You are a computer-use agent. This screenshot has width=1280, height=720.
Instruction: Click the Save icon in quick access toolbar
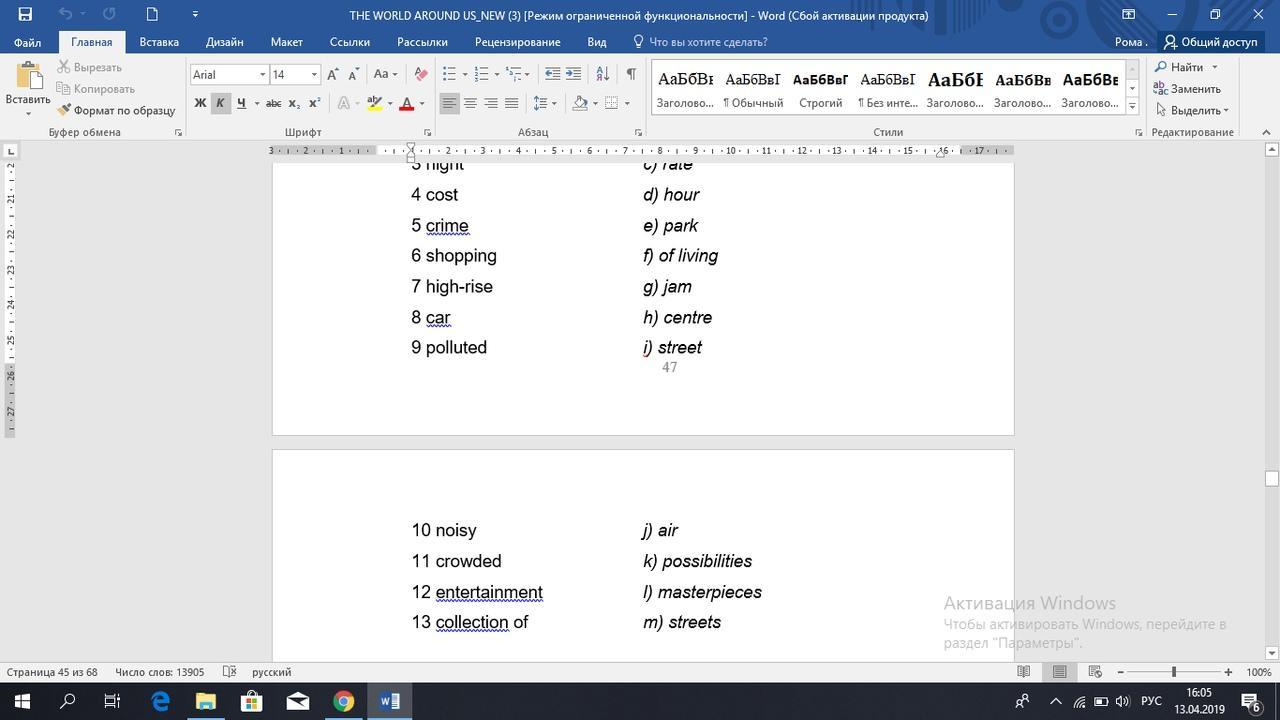coord(25,14)
